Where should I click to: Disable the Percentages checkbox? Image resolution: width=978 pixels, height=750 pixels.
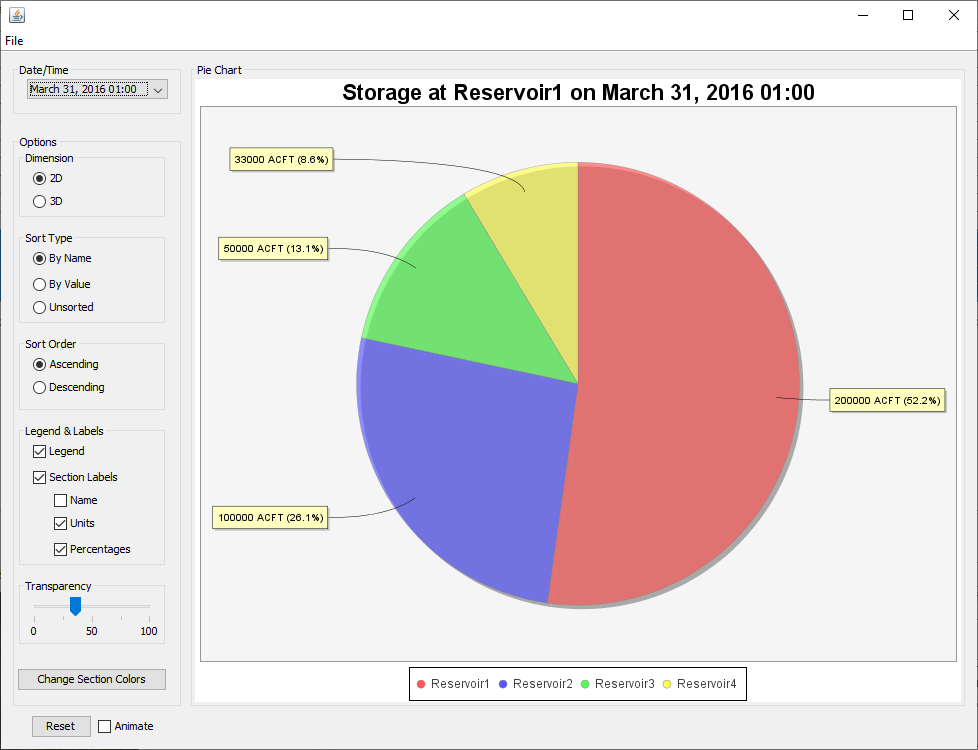pos(61,549)
